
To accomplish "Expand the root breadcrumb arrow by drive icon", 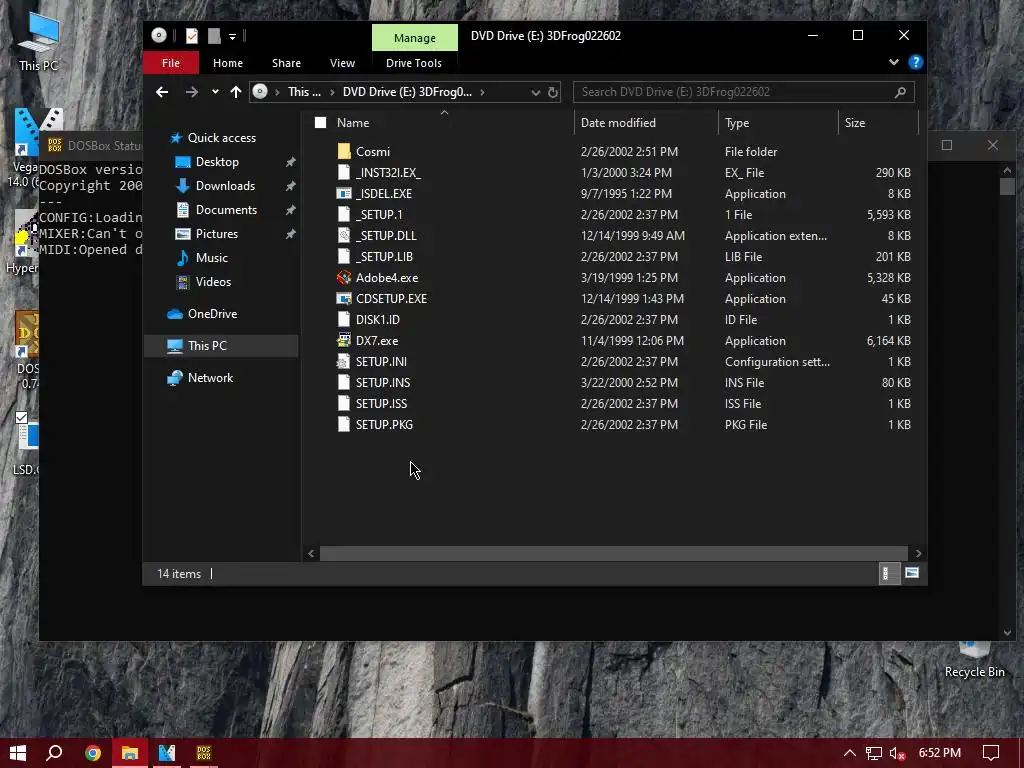I will (x=277, y=92).
